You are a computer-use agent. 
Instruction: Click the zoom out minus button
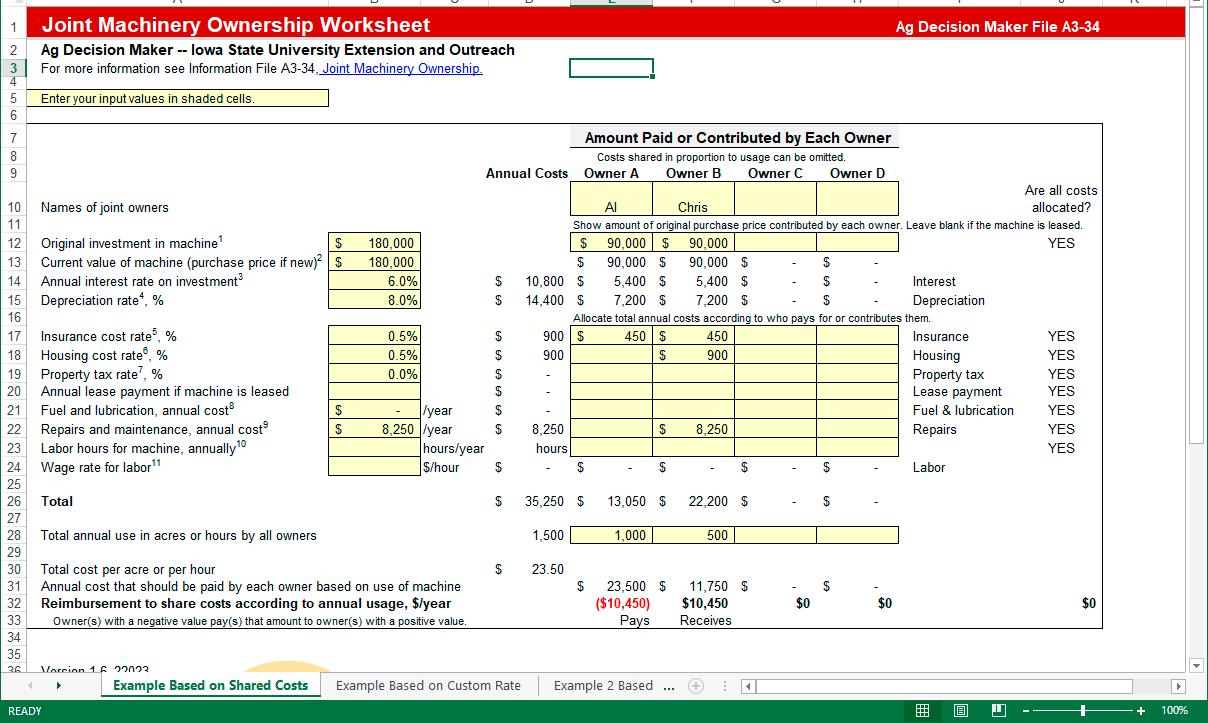(x=1027, y=710)
